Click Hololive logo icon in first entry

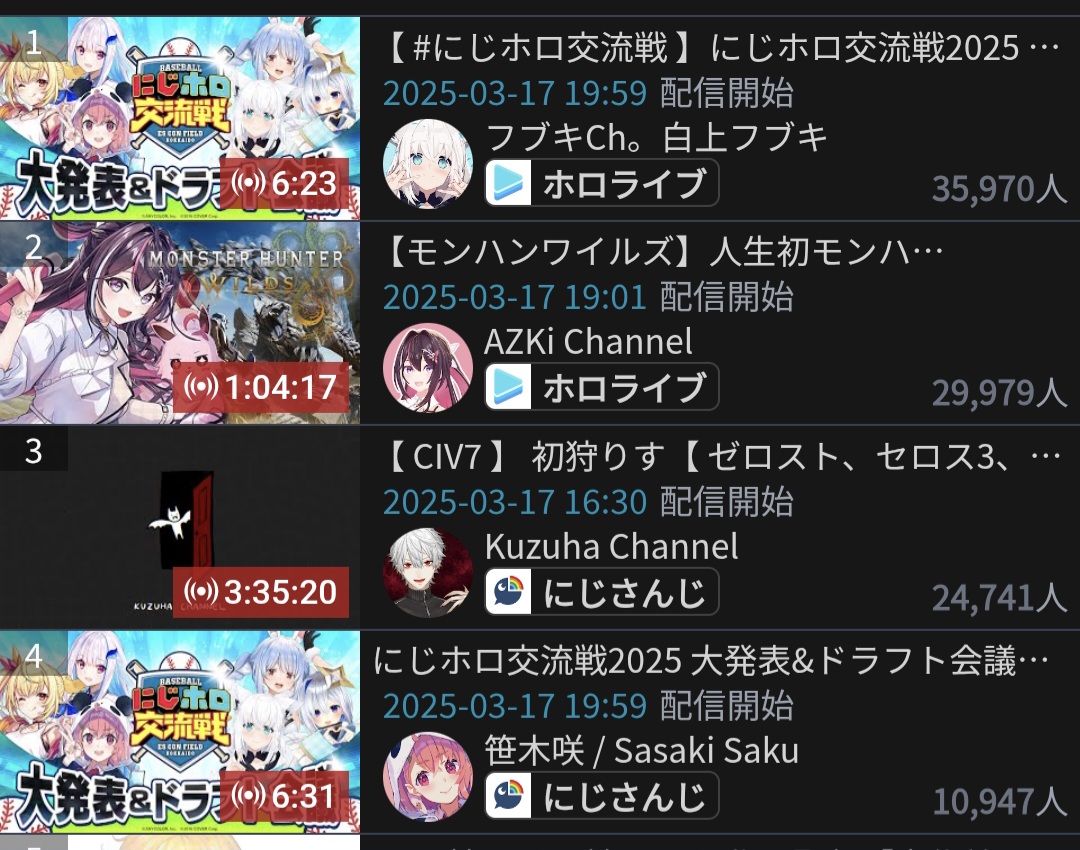click(509, 183)
